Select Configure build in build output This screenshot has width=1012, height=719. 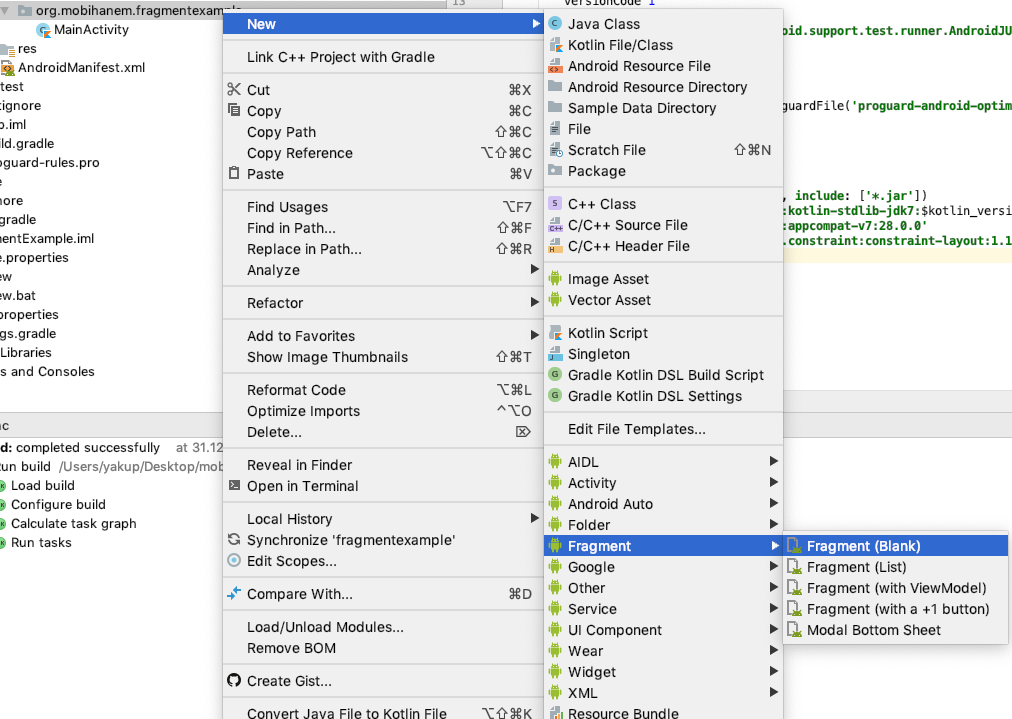(x=58, y=505)
